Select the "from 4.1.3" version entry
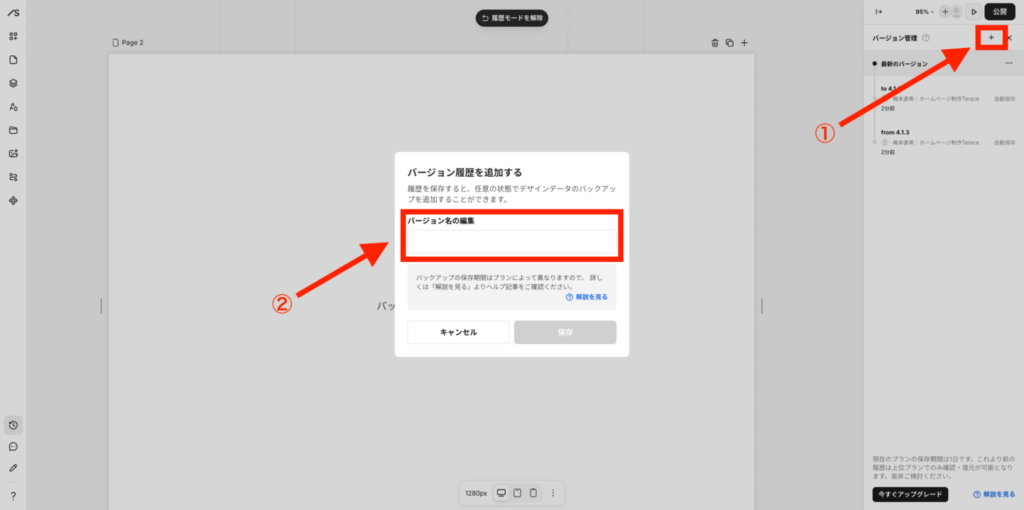Image resolution: width=1024 pixels, height=510 pixels. (x=896, y=132)
